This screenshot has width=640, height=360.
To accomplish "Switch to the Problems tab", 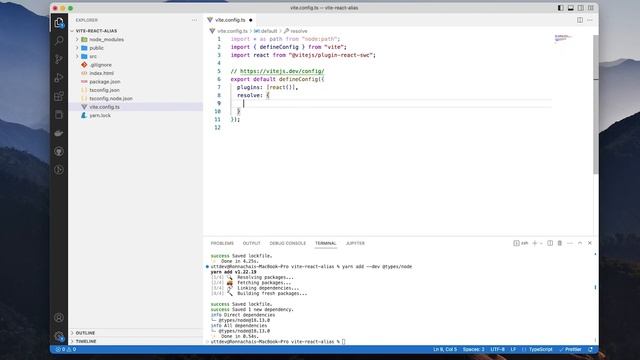I will (222, 243).
